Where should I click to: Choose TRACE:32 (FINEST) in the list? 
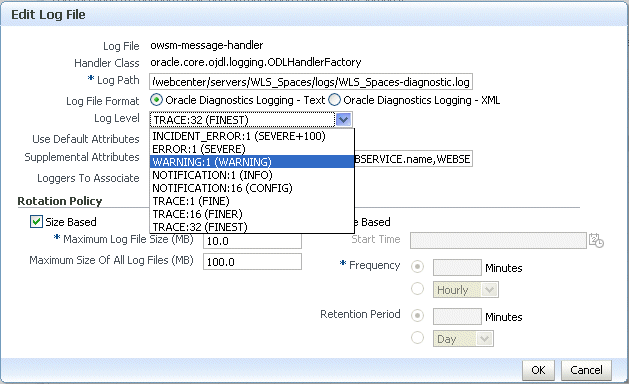[252, 227]
